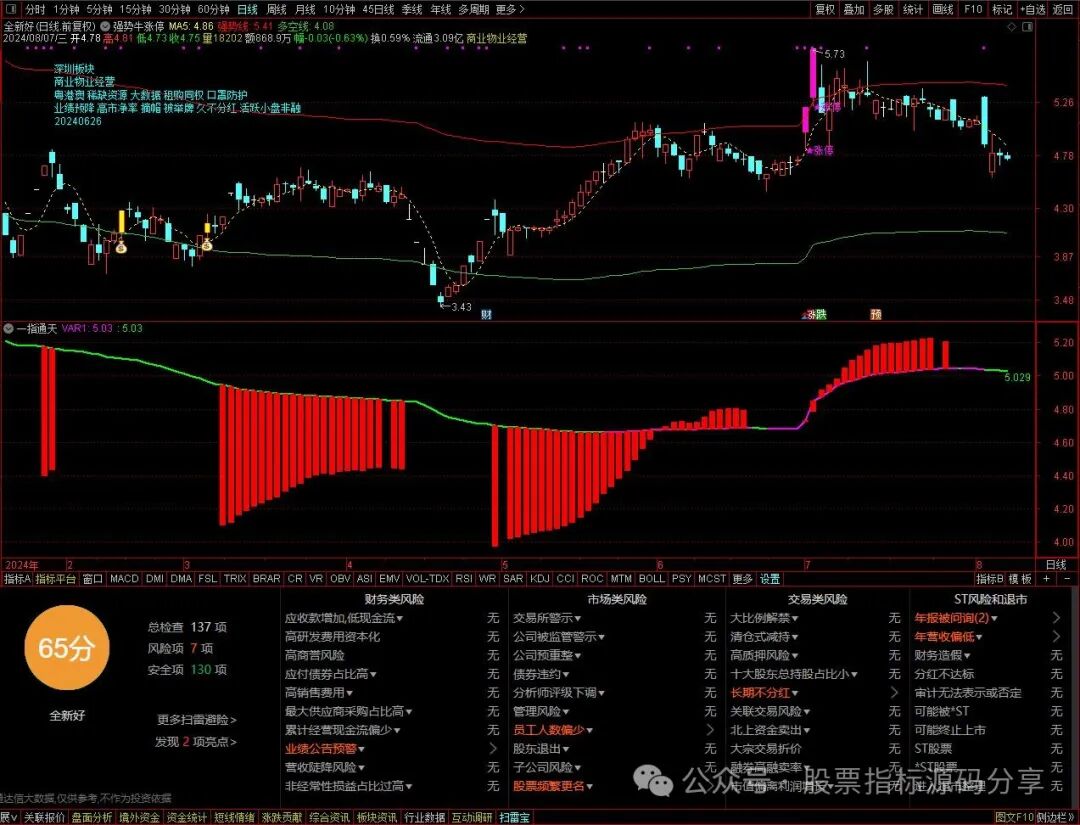Viewport: 1080px width, 825px height.
Task: Select 多周期 multi-period view
Action: pyautogui.click(x=474, y=9)
